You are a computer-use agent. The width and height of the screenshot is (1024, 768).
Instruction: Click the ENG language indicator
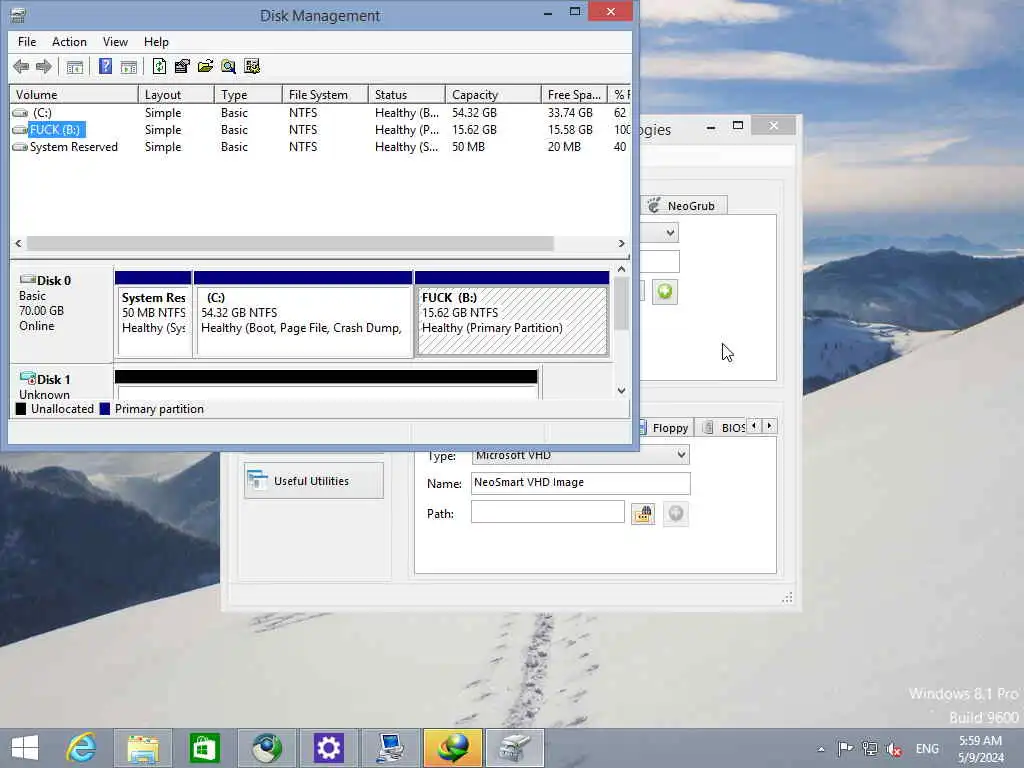[927, 749]
